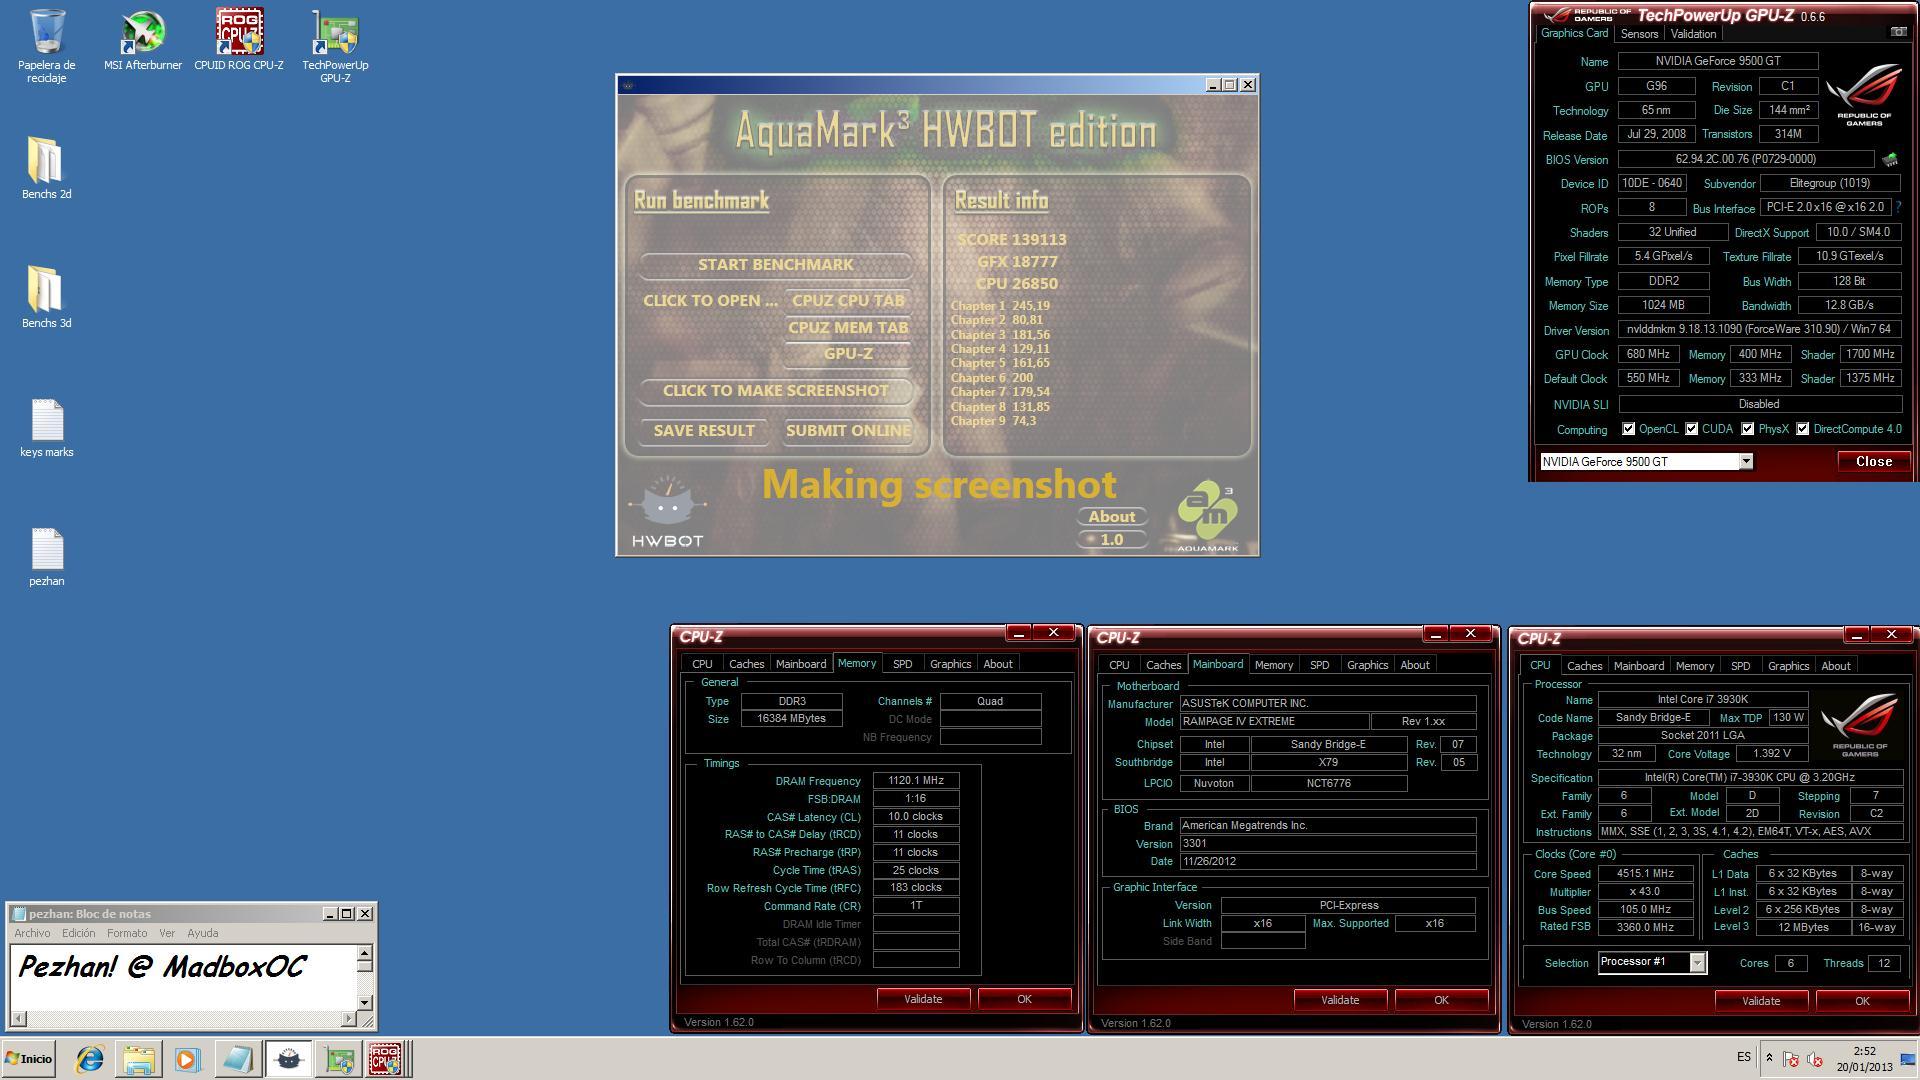Click Notepad text area with Pezhan! @ MadboxOC
The height and width of the screenshot is (1080, 1920).
click(183, 977)
